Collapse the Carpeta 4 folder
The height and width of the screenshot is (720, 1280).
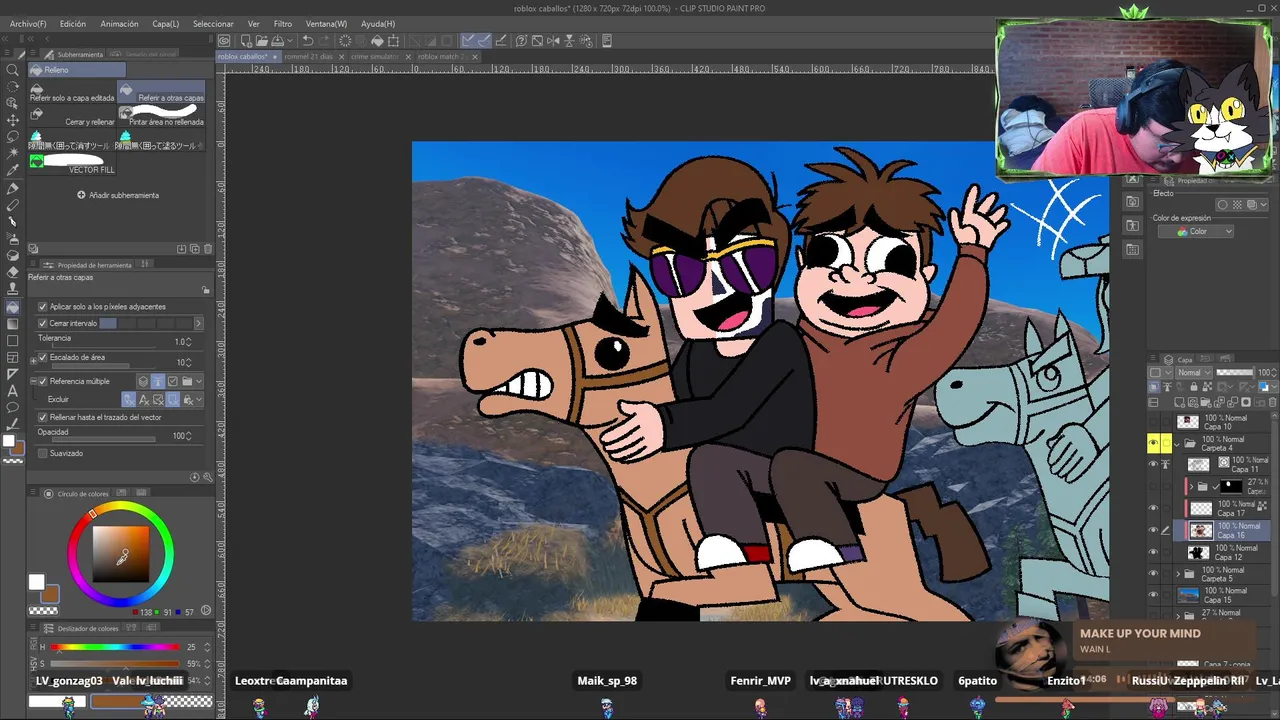tap(1177, 443)
